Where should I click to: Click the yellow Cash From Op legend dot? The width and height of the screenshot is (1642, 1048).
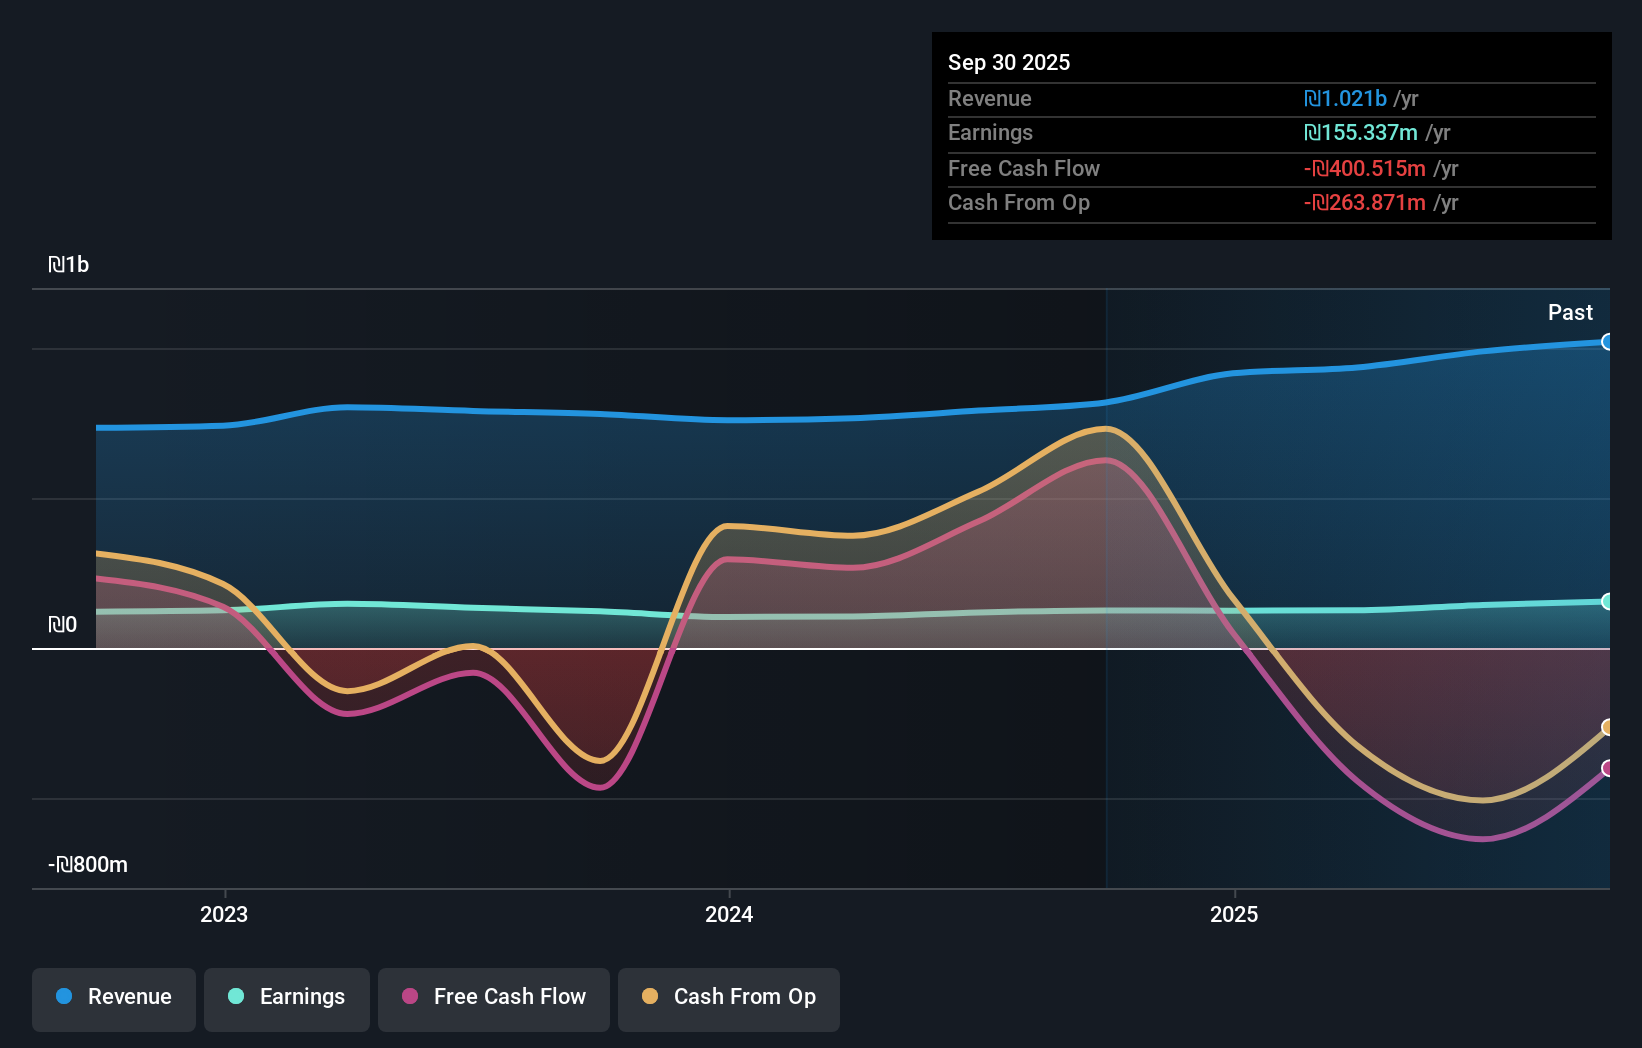click(x=651, y=997)
